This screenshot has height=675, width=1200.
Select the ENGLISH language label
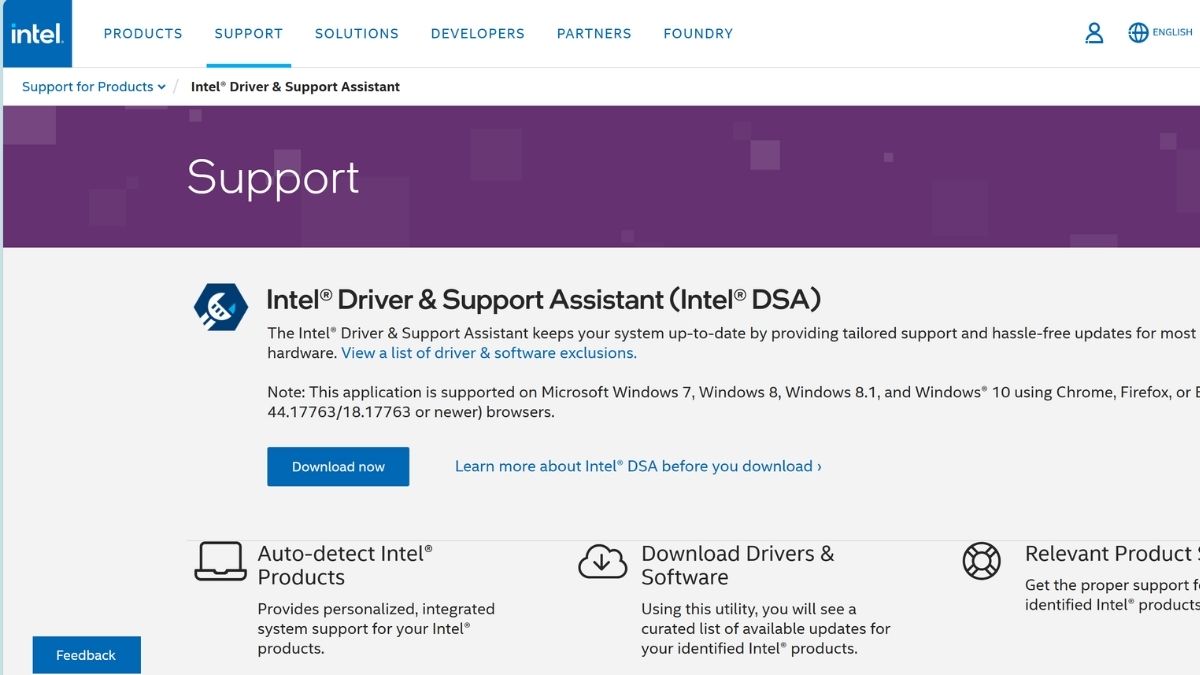tap(1172, 33)
